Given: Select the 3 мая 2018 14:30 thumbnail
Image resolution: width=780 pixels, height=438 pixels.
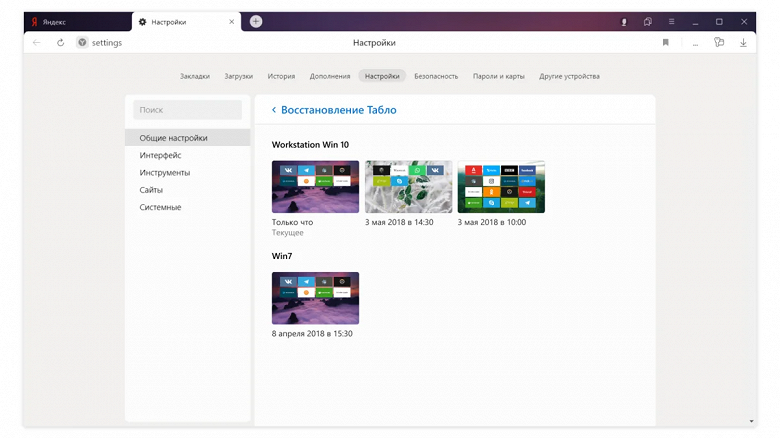Looking at the screenshot, I should coord(408,187).
